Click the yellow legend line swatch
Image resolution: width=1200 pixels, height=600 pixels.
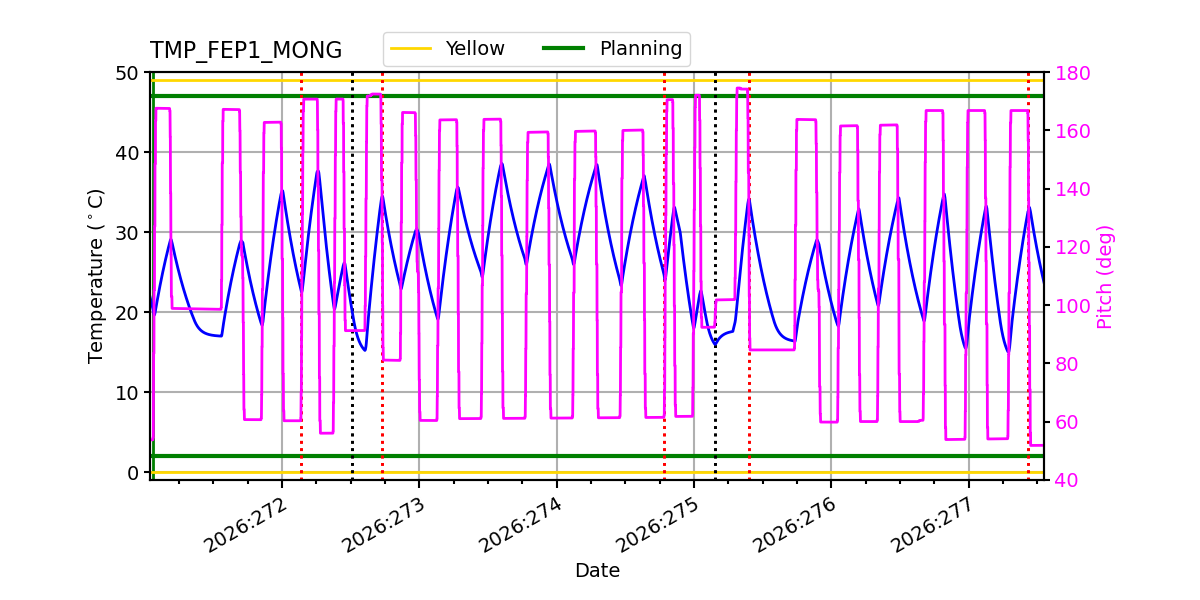coord(411,49)
